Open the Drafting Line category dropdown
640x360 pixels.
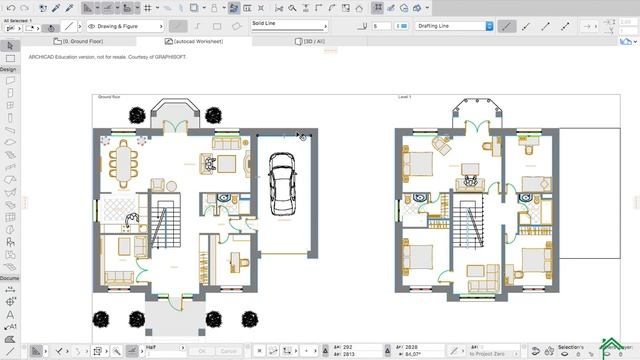tap(454, 26)
